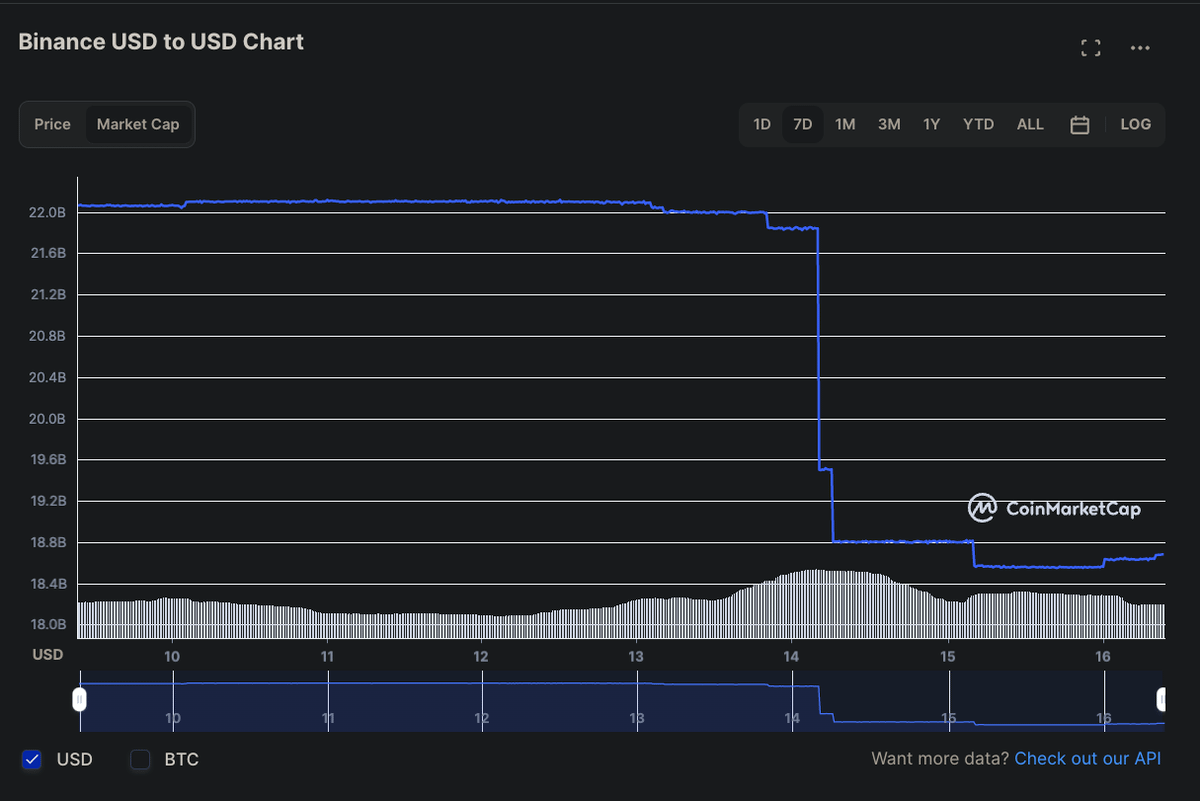Toggle LOG scale on the chart

[x=1135, y=125]
